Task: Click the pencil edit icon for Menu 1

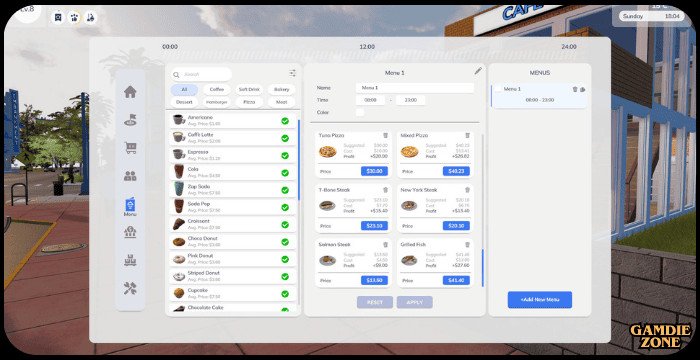Action: click(478, 71)
